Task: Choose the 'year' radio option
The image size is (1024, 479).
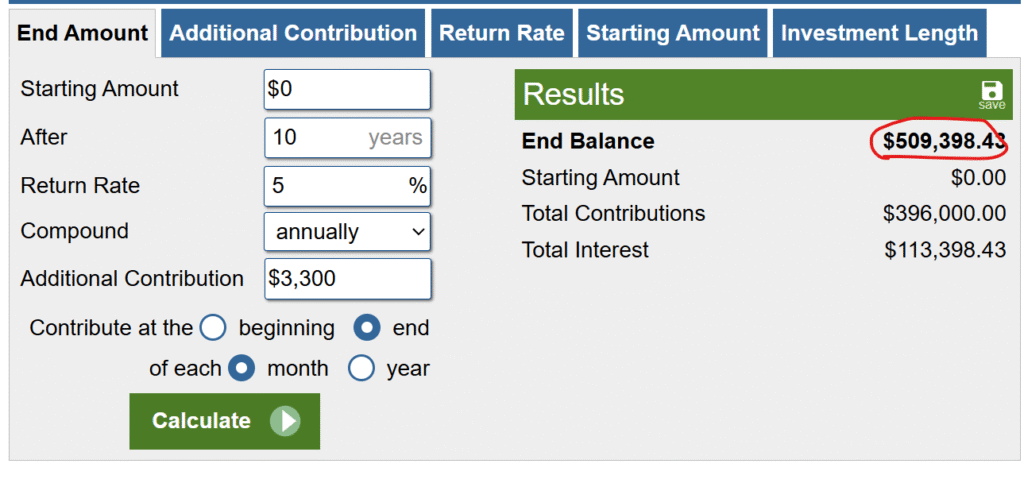Action: tap(361, 368)
